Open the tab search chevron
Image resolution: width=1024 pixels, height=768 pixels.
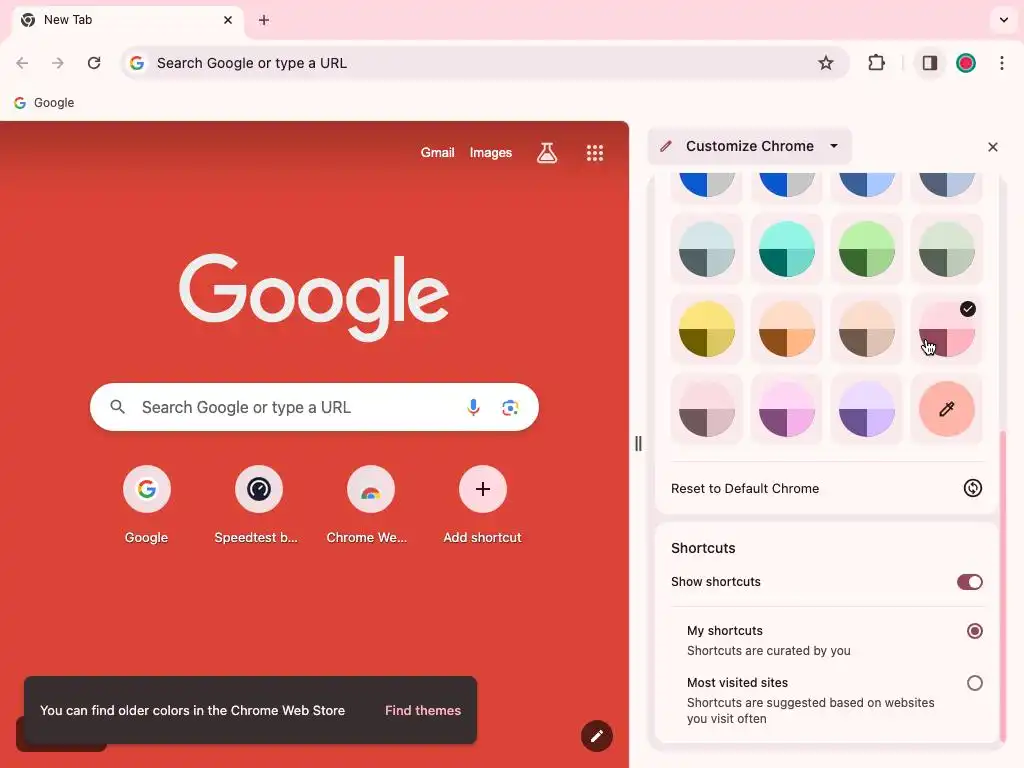[1004, 20]
